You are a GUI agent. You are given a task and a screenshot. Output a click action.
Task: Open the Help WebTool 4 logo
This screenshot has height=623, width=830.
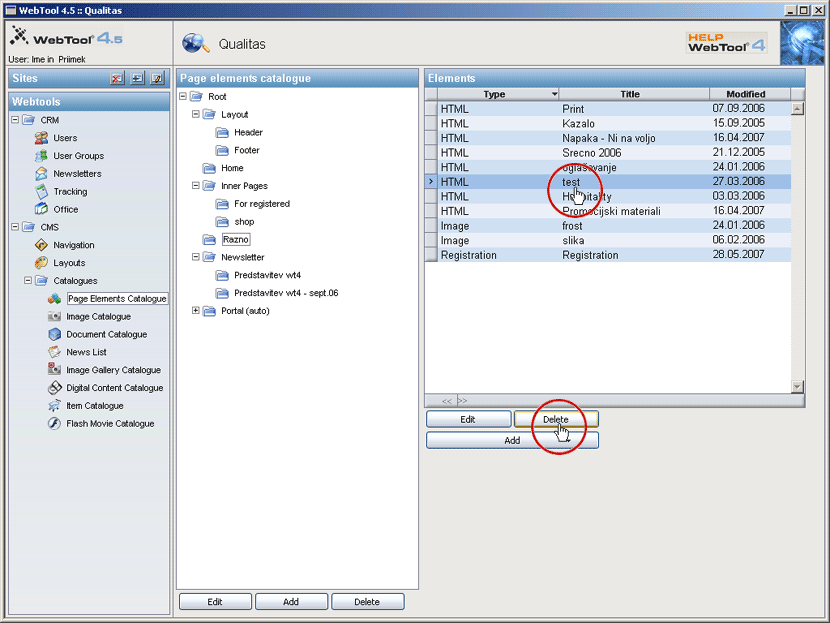coord(726,42)
